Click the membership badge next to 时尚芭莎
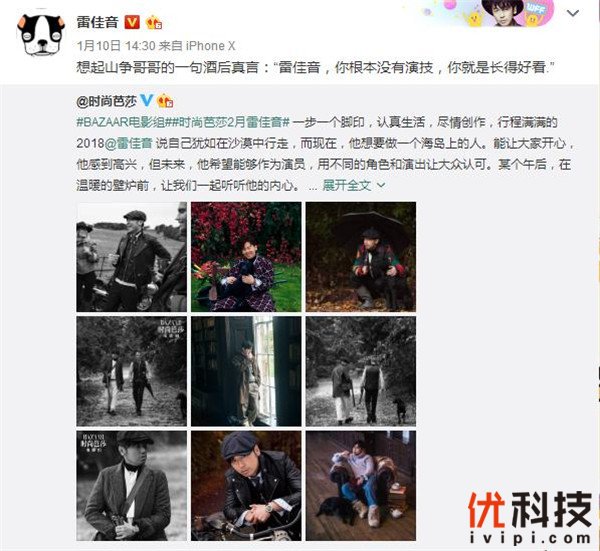 (x=165, y=101)
